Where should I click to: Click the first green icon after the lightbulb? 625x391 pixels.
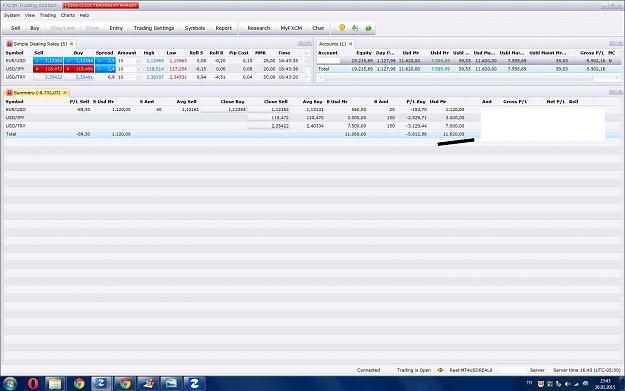coord(355,28)
